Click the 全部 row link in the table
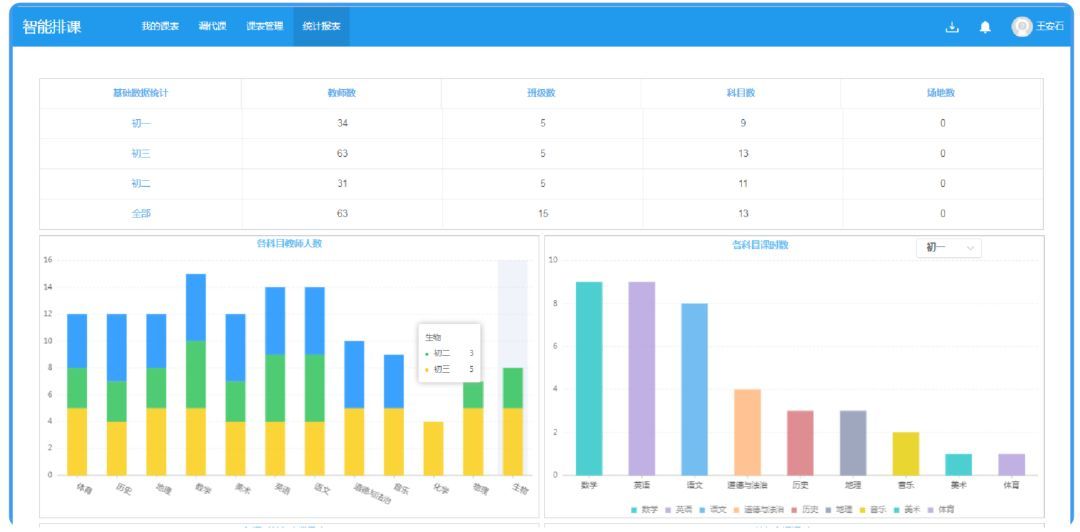 coord(141,214)
